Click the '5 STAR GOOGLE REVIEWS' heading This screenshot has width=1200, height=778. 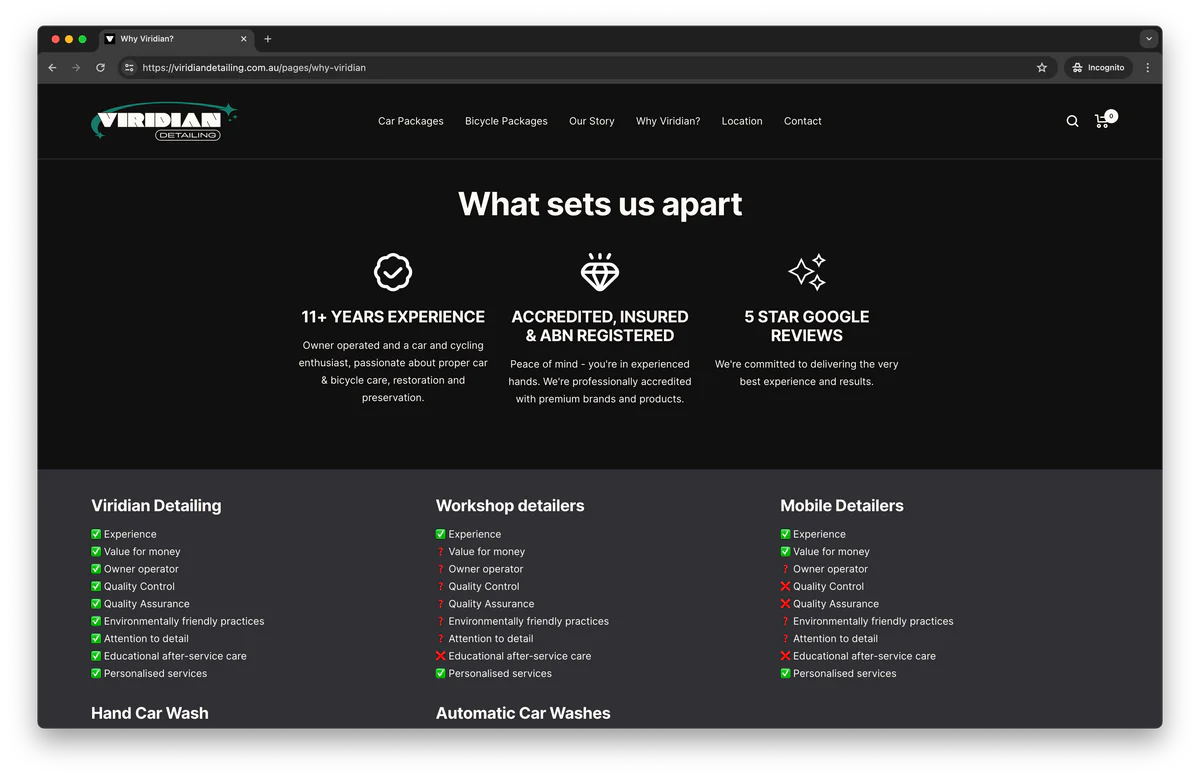[807, 326]
